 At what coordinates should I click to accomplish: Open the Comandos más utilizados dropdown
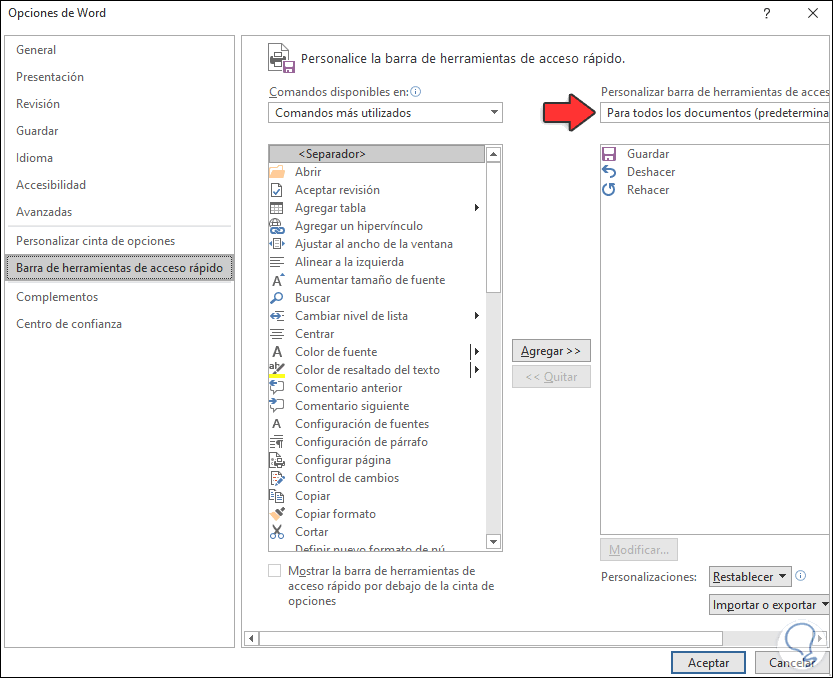click(x=385, y=113)
